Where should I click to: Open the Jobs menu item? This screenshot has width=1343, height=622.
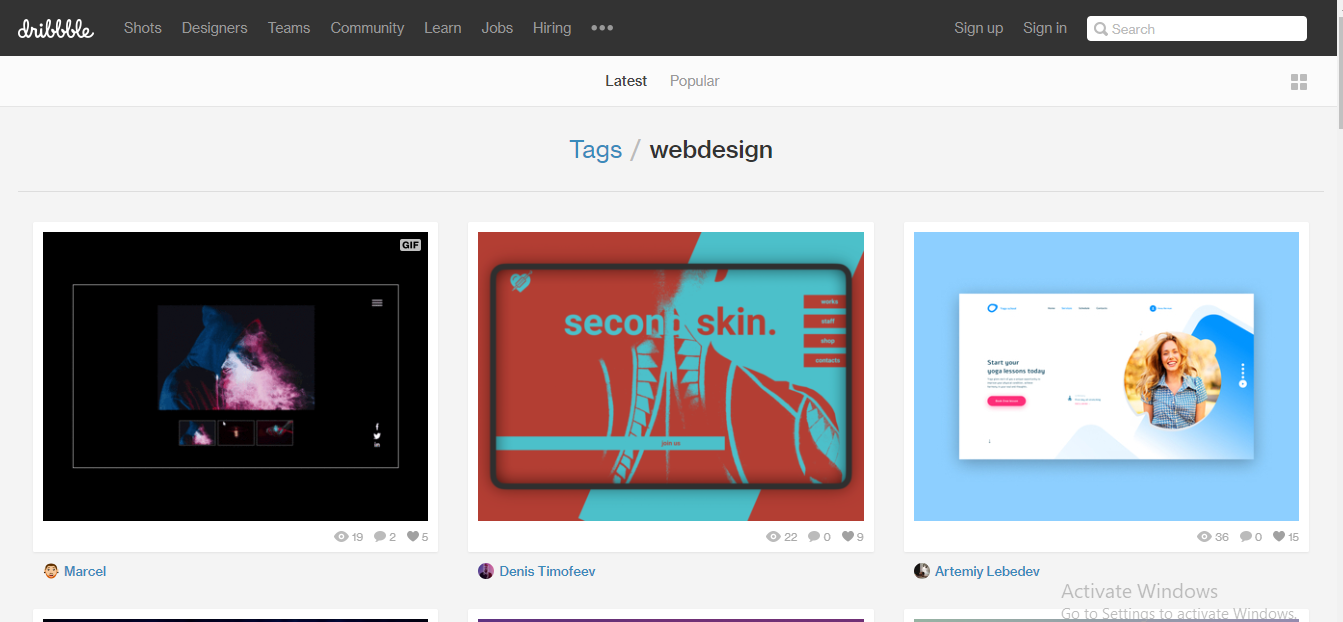pos(497,28)
